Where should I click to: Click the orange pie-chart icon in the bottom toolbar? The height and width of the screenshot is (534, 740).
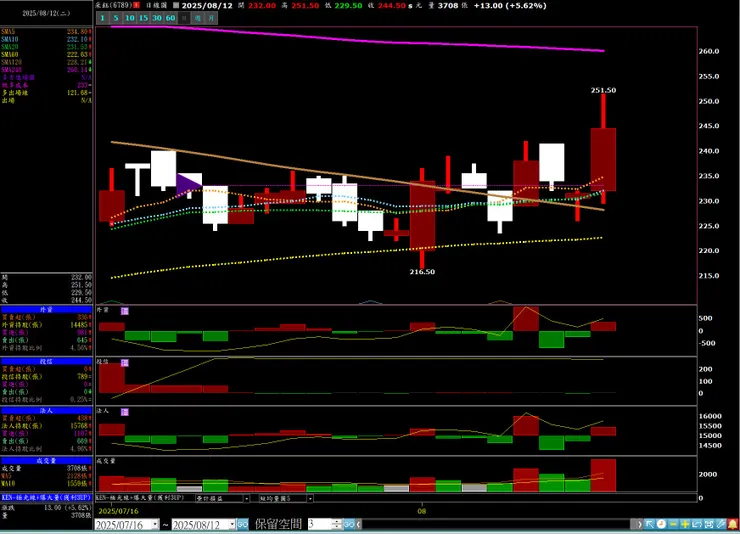(661, 524)
